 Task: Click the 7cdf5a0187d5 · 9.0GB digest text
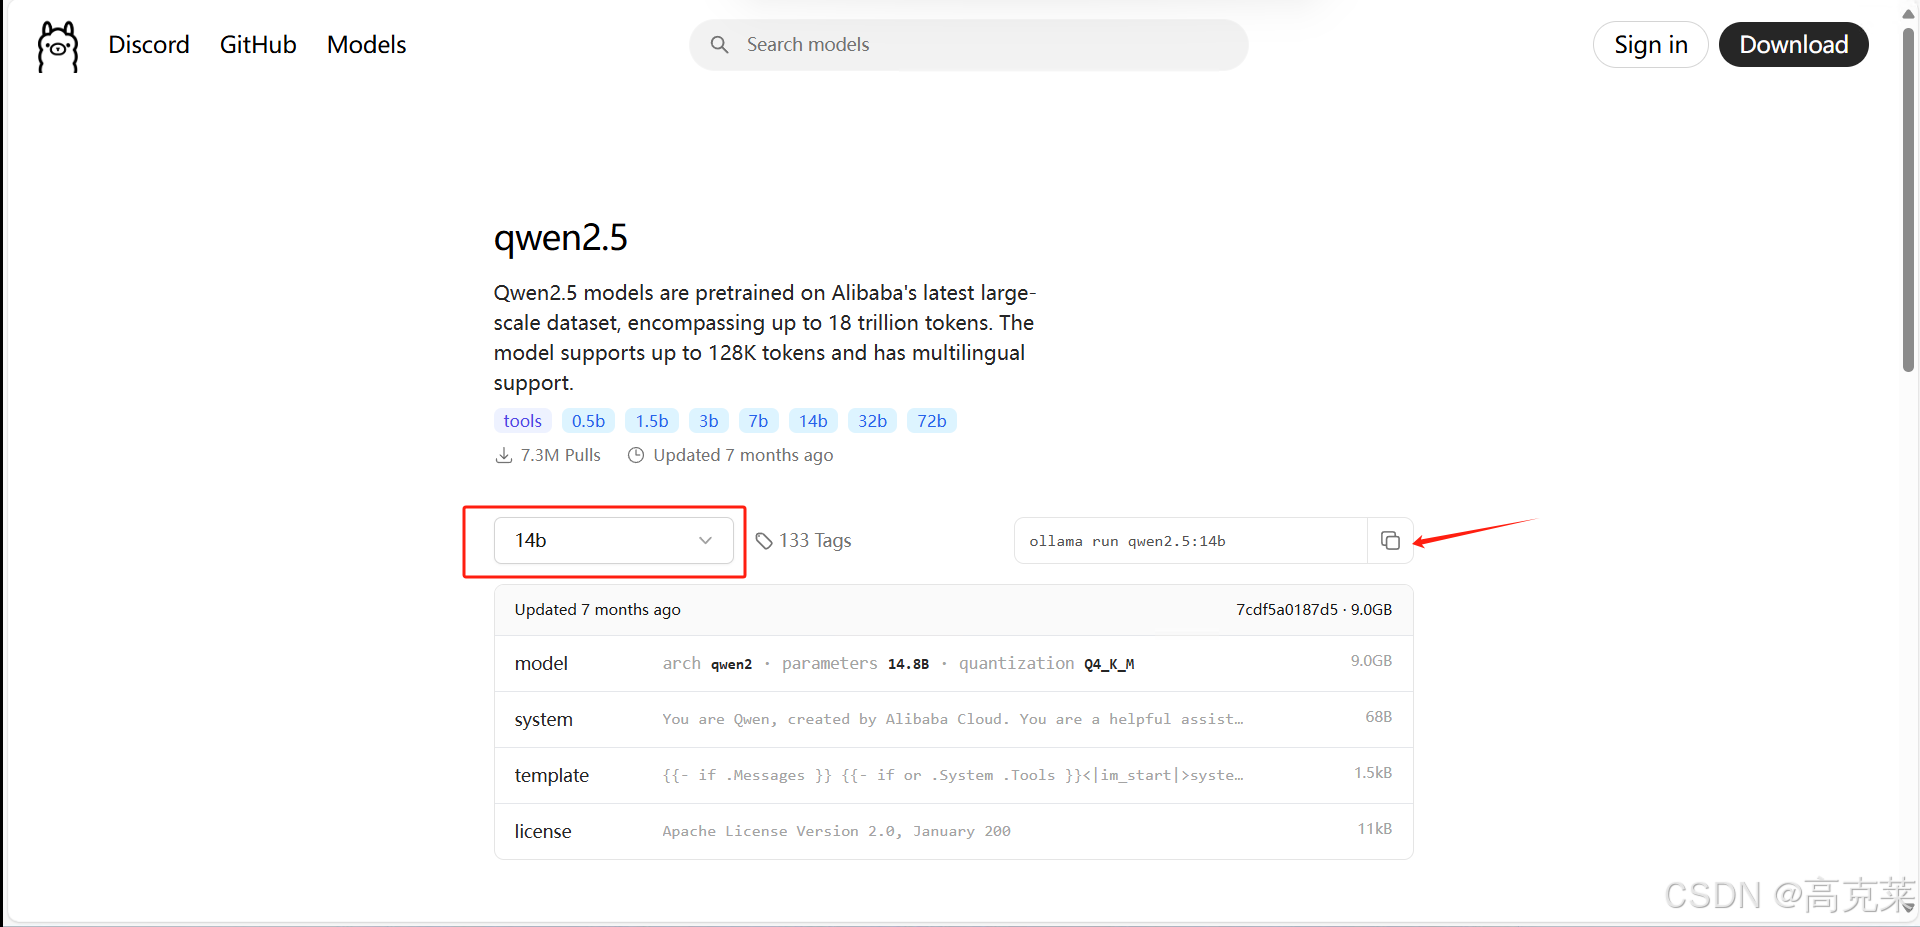click(1314, 610)
